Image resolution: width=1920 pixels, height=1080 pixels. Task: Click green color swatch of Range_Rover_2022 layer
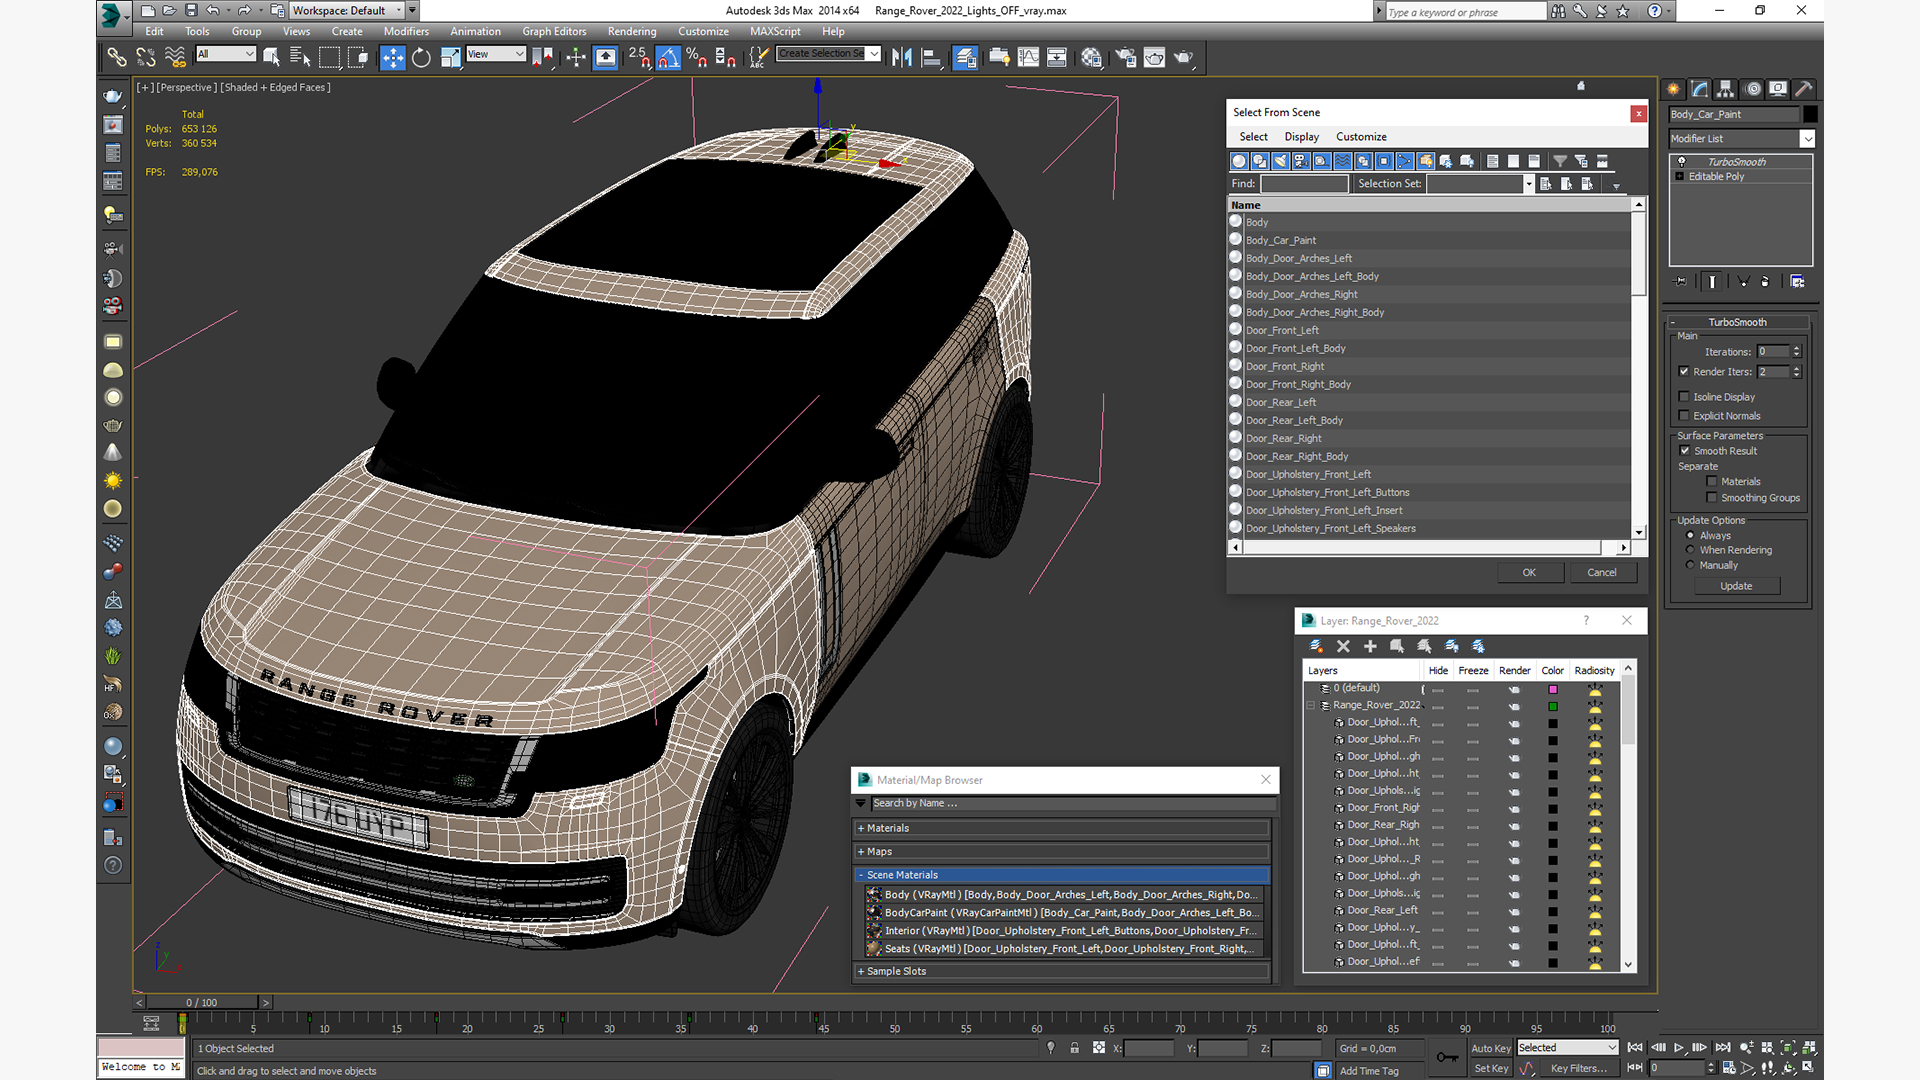tap(1553, 706)
